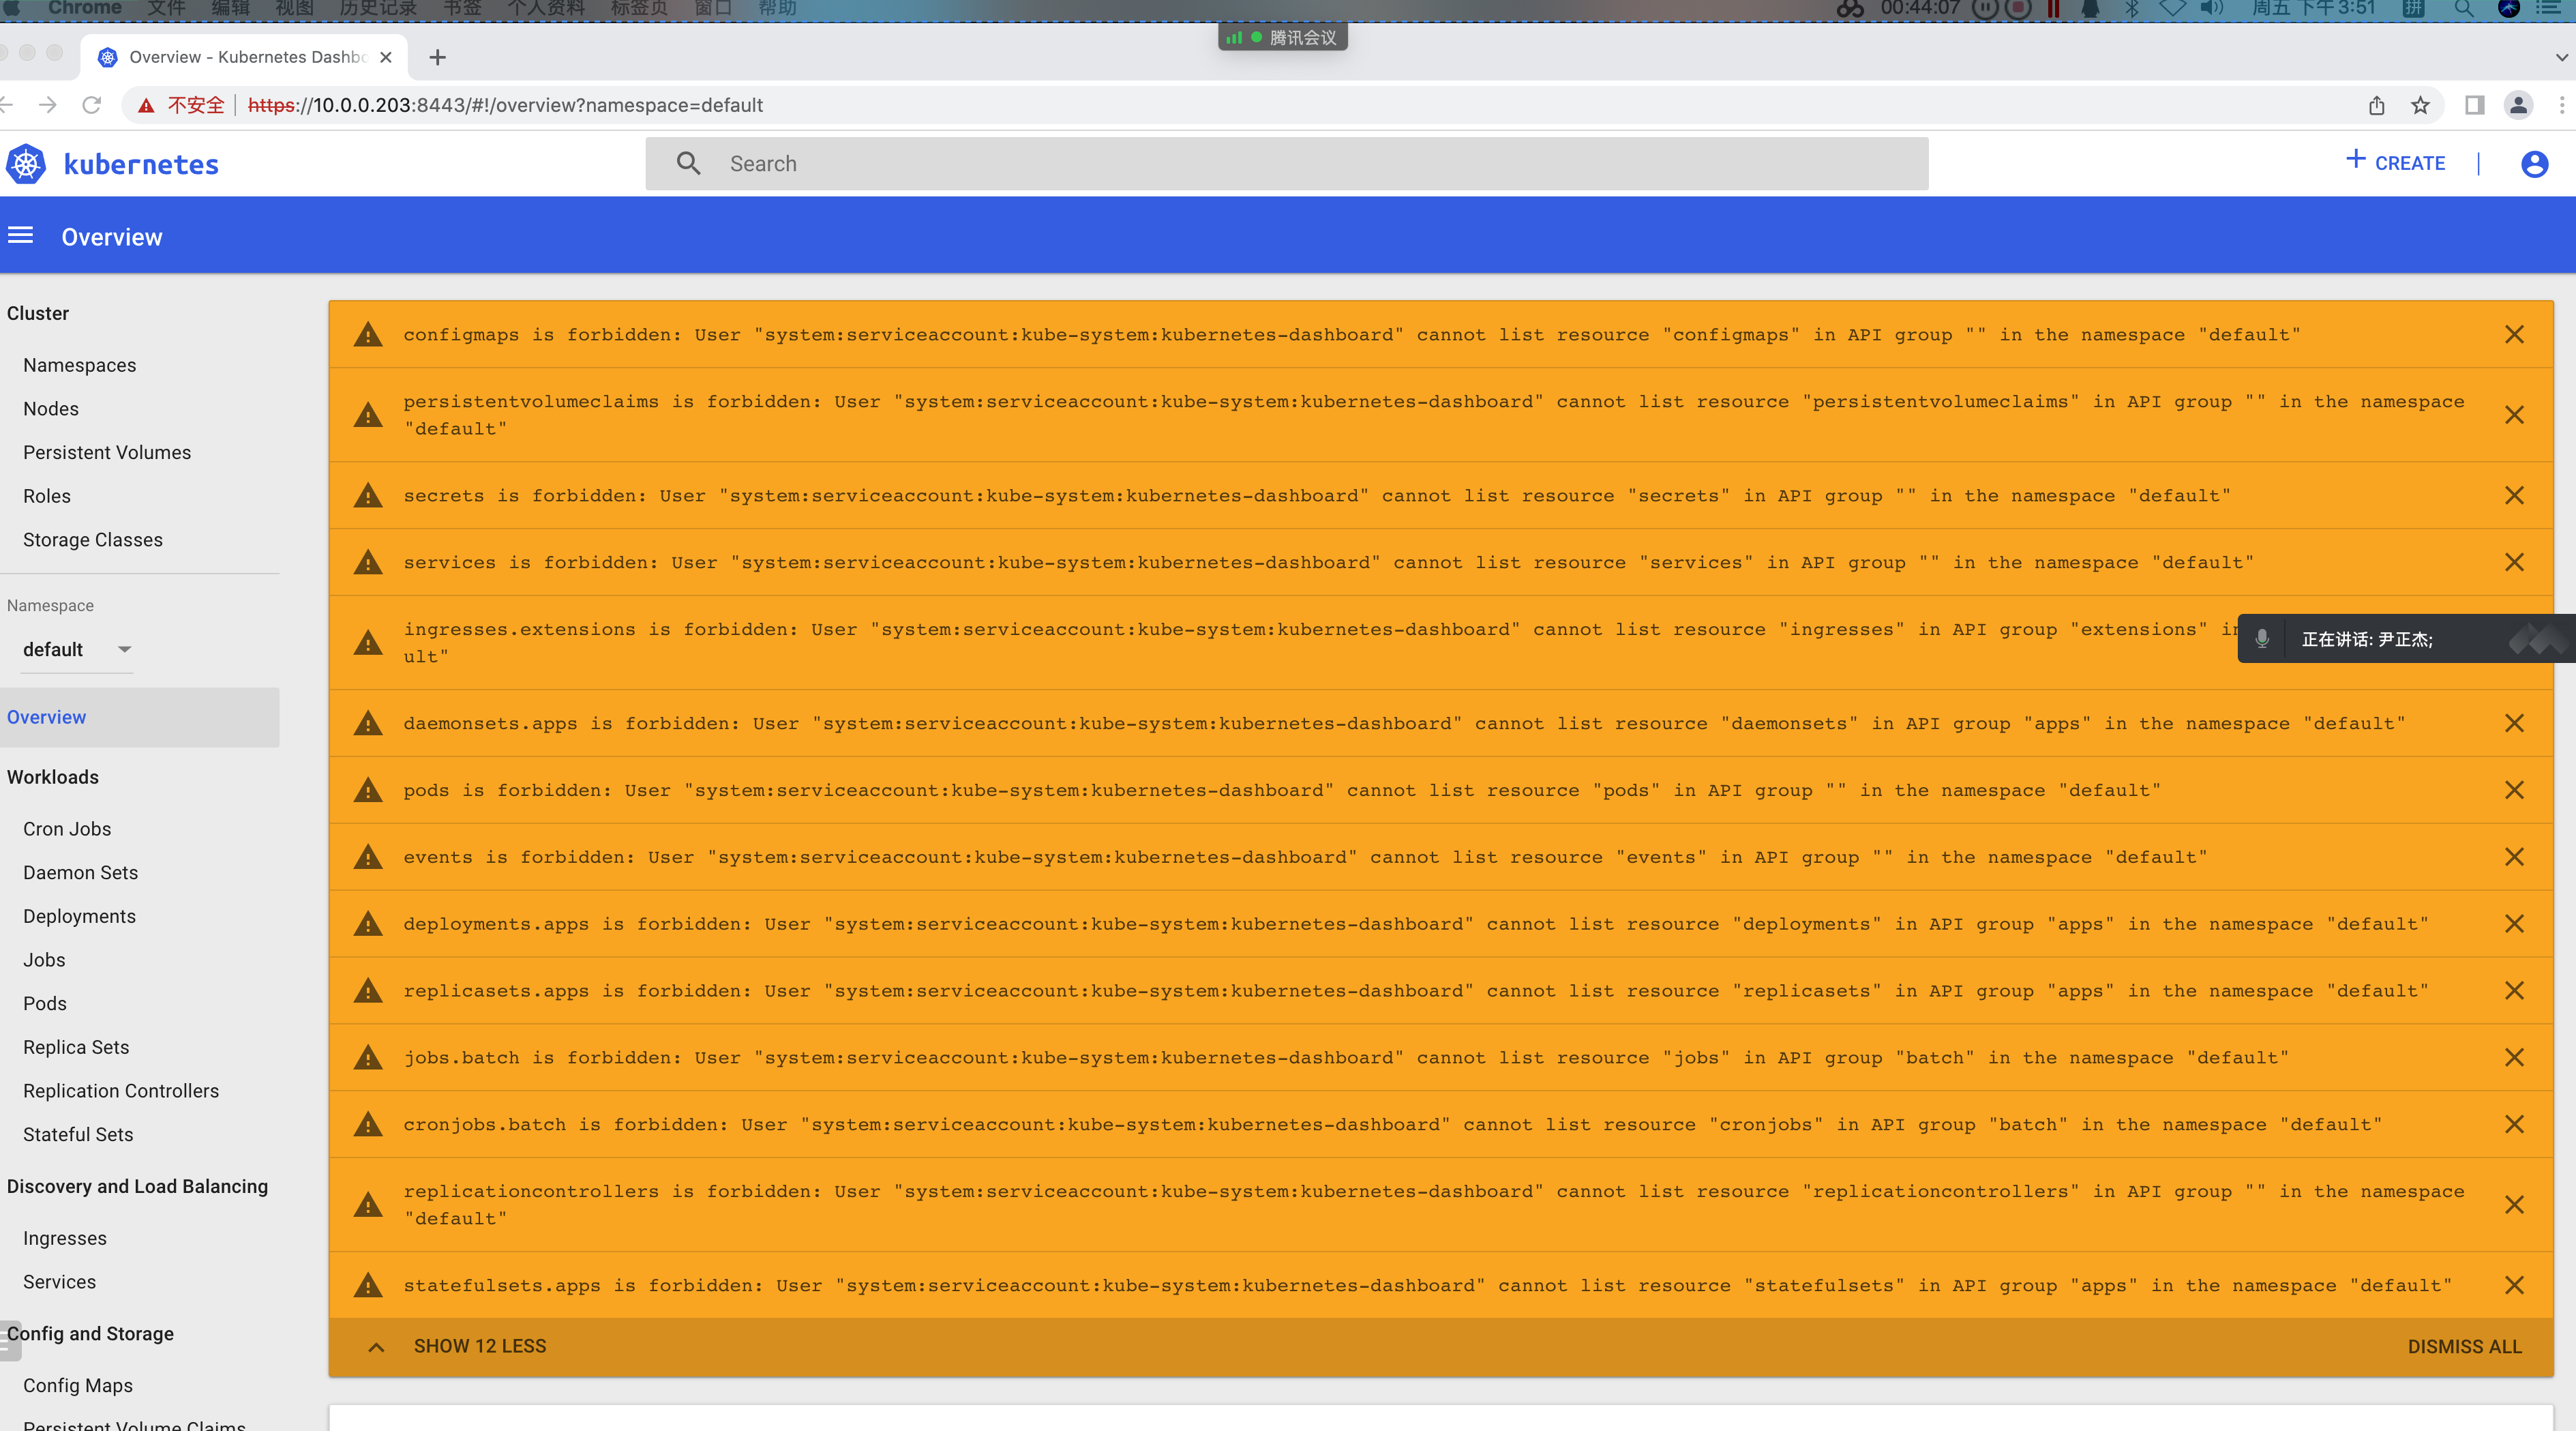Close the secrets forbidden warning
This screenshot has width=2576, height=1431.
pos(2514,496)
